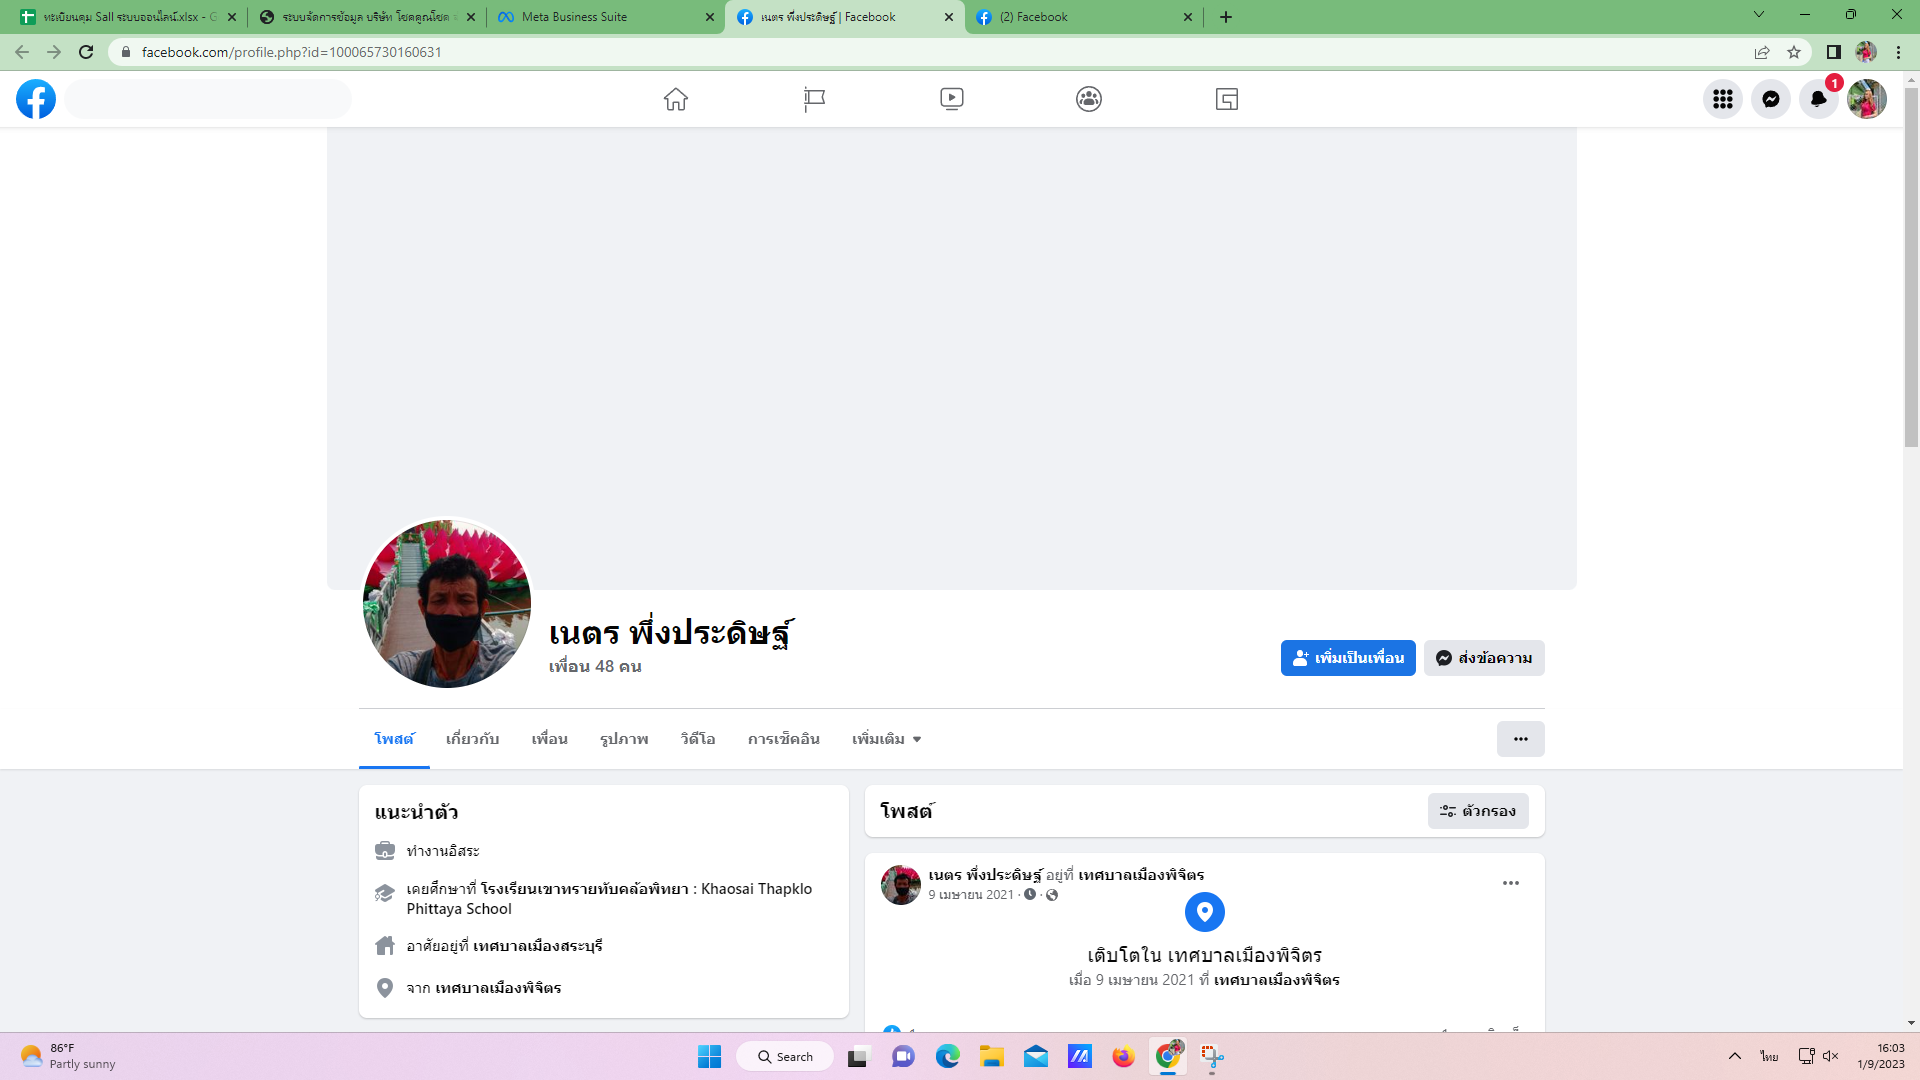Open the Facebook menu grid icon
The width and height of the screenshot is (1920, 1080).
click(x=1722, y=99)
